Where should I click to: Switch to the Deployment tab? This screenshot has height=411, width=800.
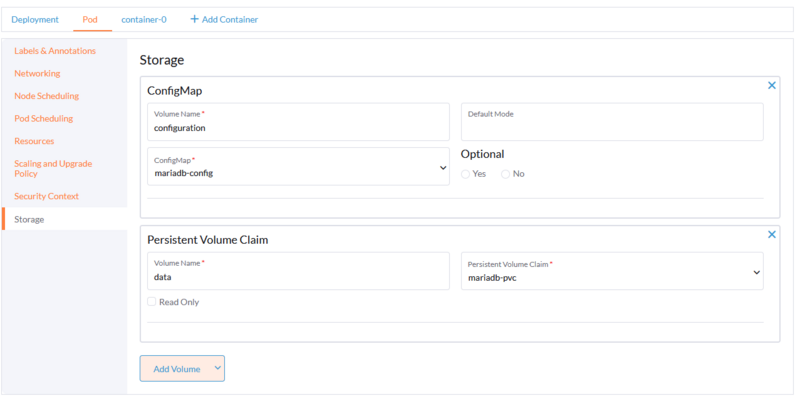coord(35,19)
